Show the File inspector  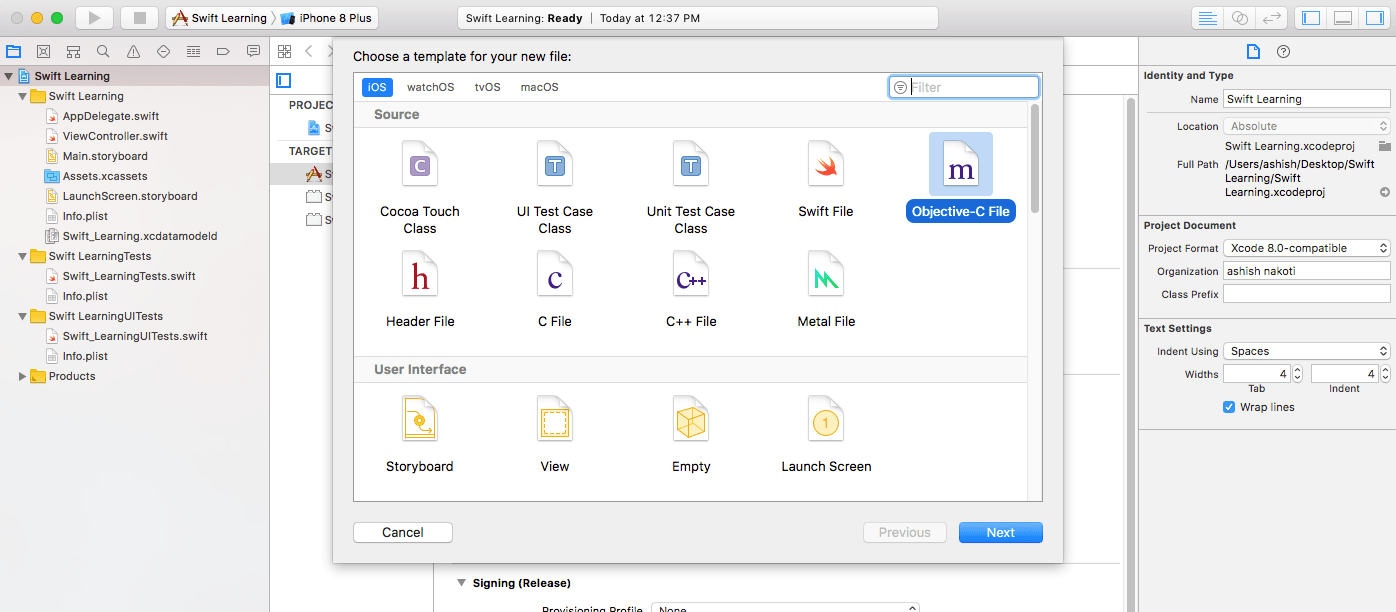[x=1253, y=52]
